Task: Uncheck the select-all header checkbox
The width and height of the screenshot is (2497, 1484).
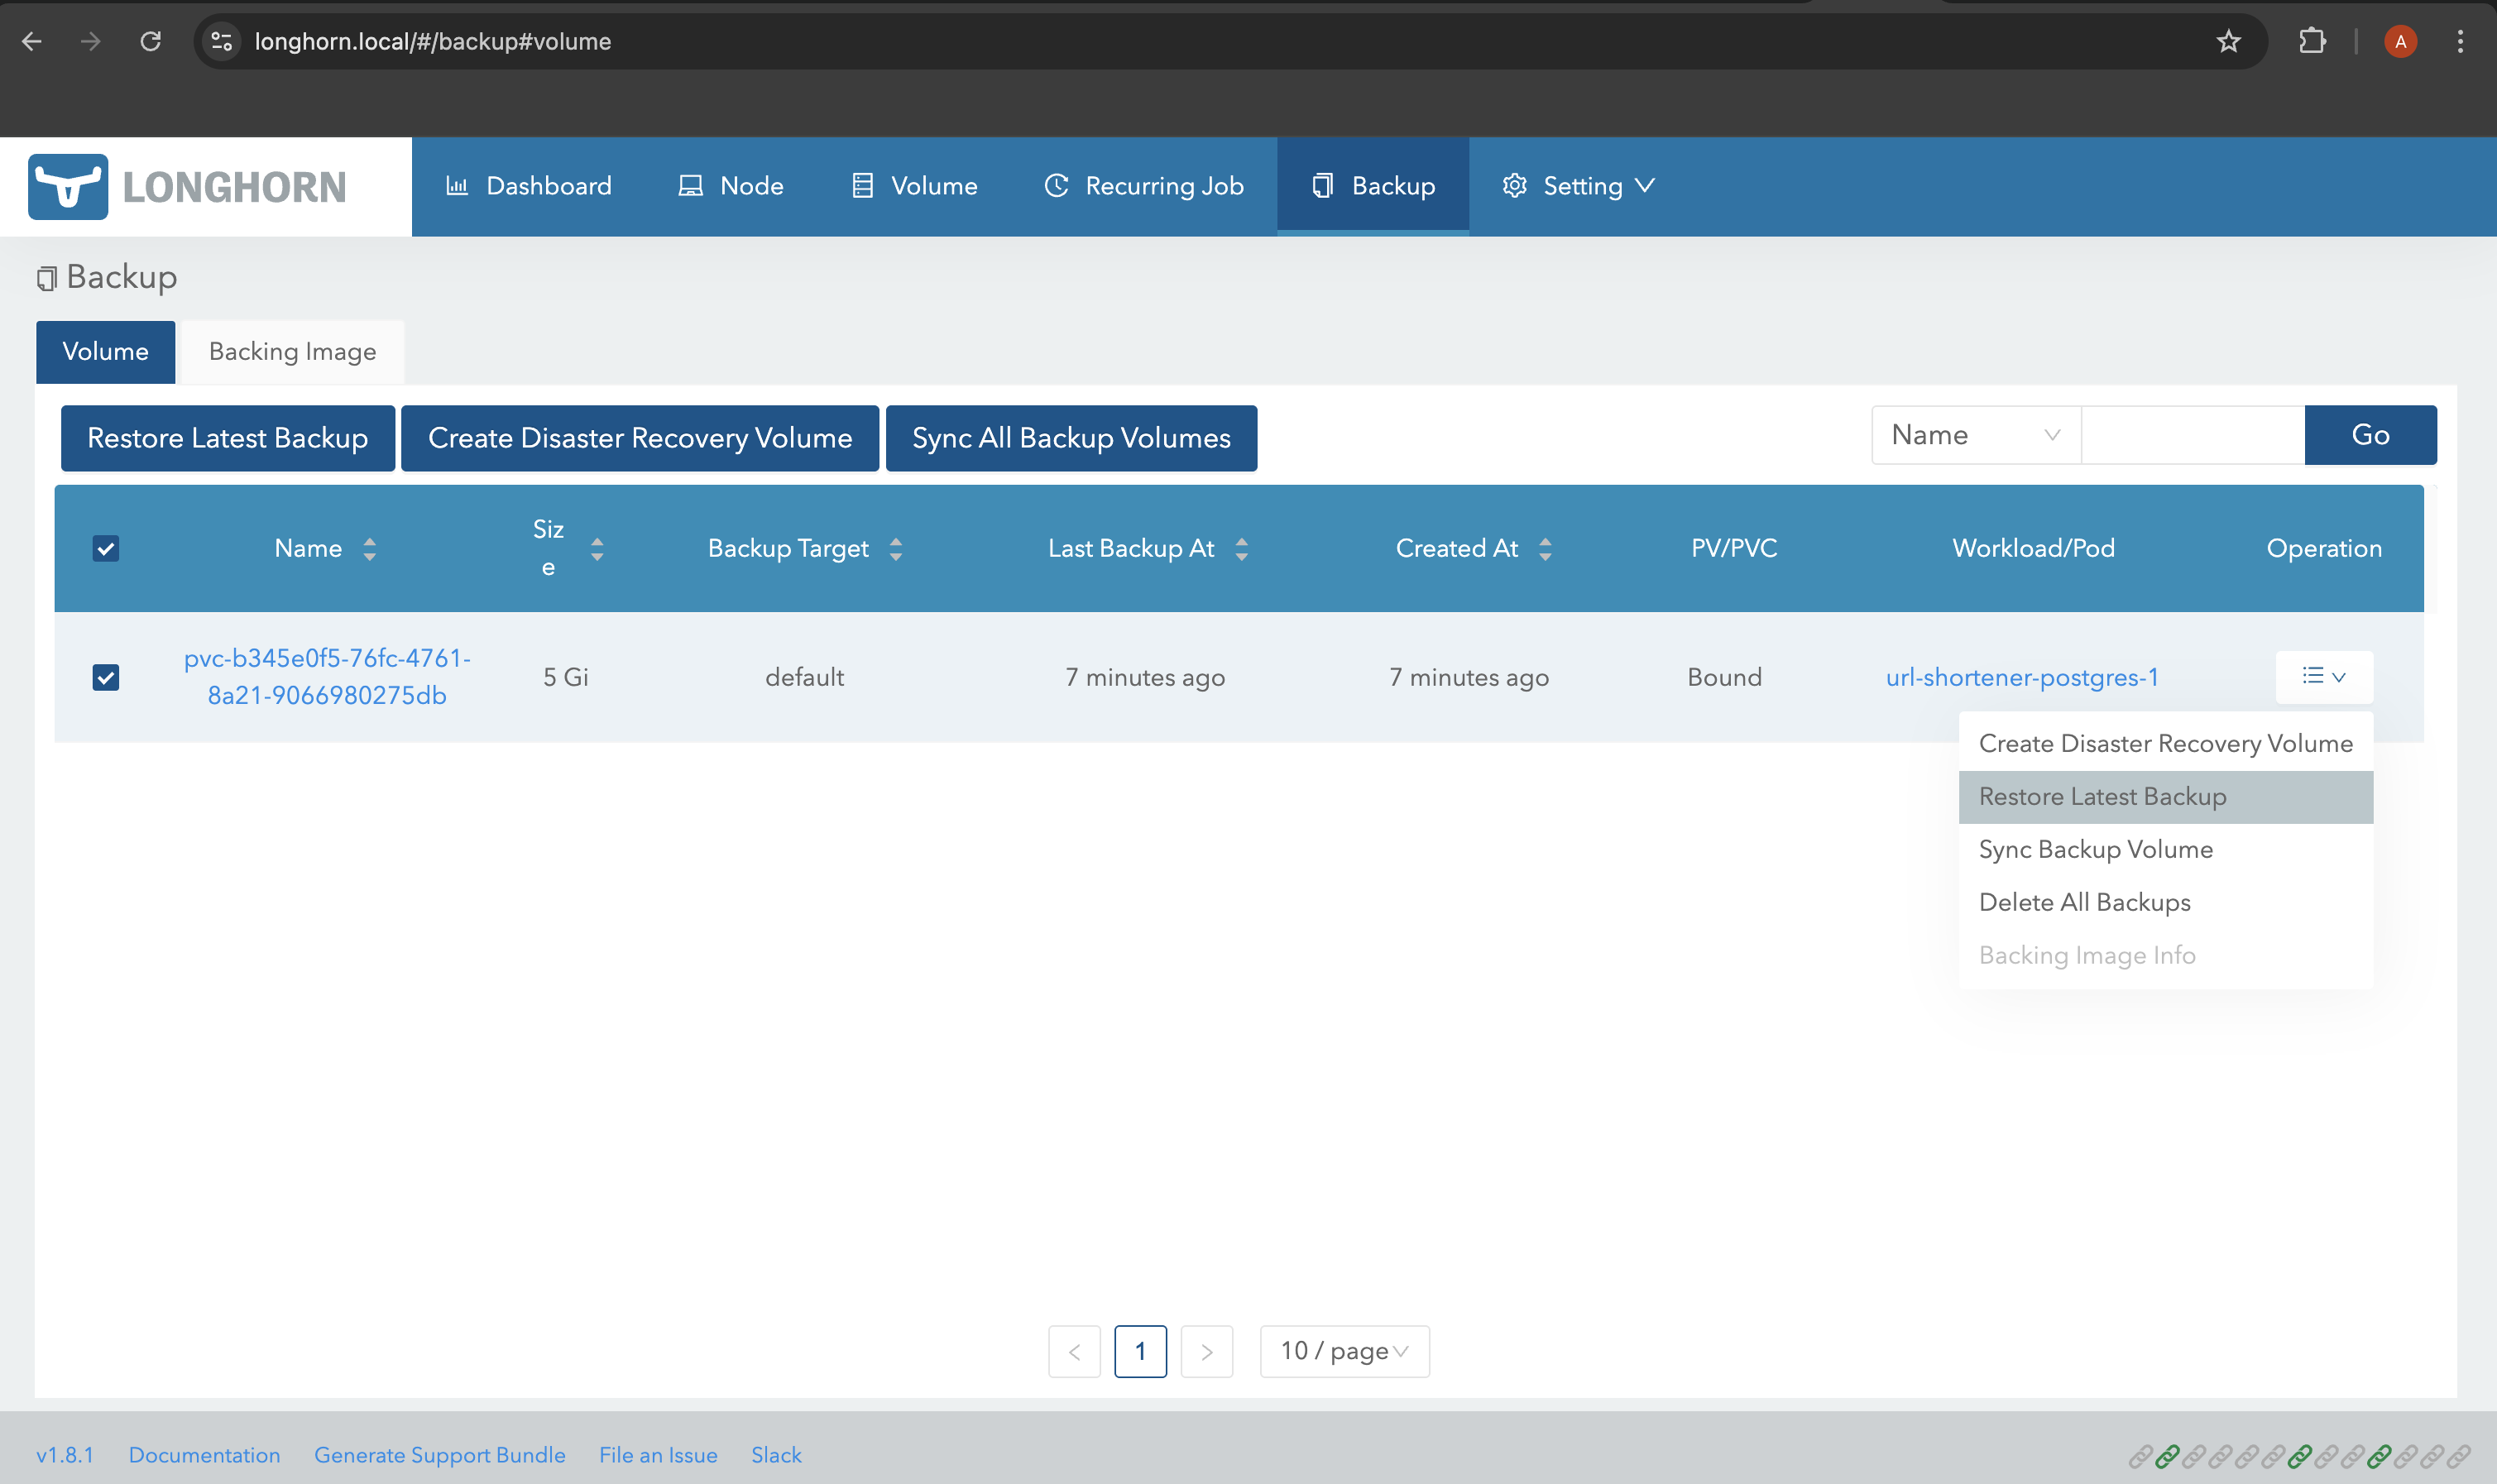Action: point(106,548)
